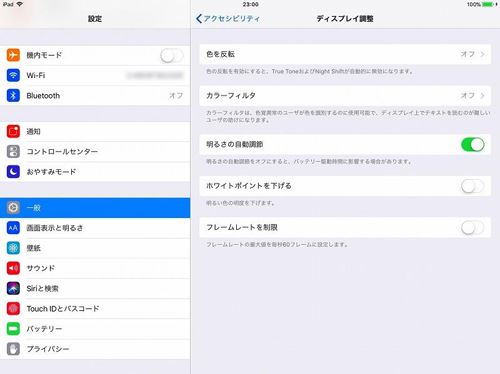Tap the General (一般) gear icon
The width and height of the screenshot is (500, 374).
point(13,208)
